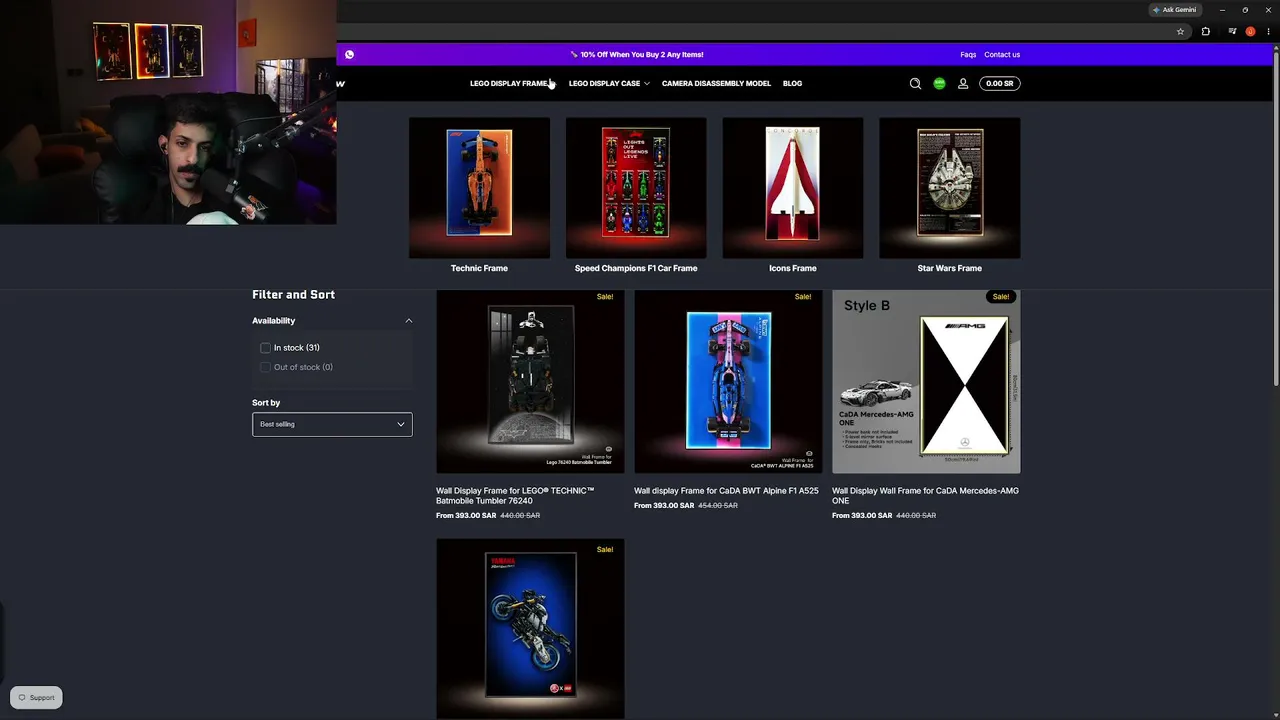The height and width of the screenshot is (720, 1280).
Task: Follow the Faqs link
Action: 968,55
